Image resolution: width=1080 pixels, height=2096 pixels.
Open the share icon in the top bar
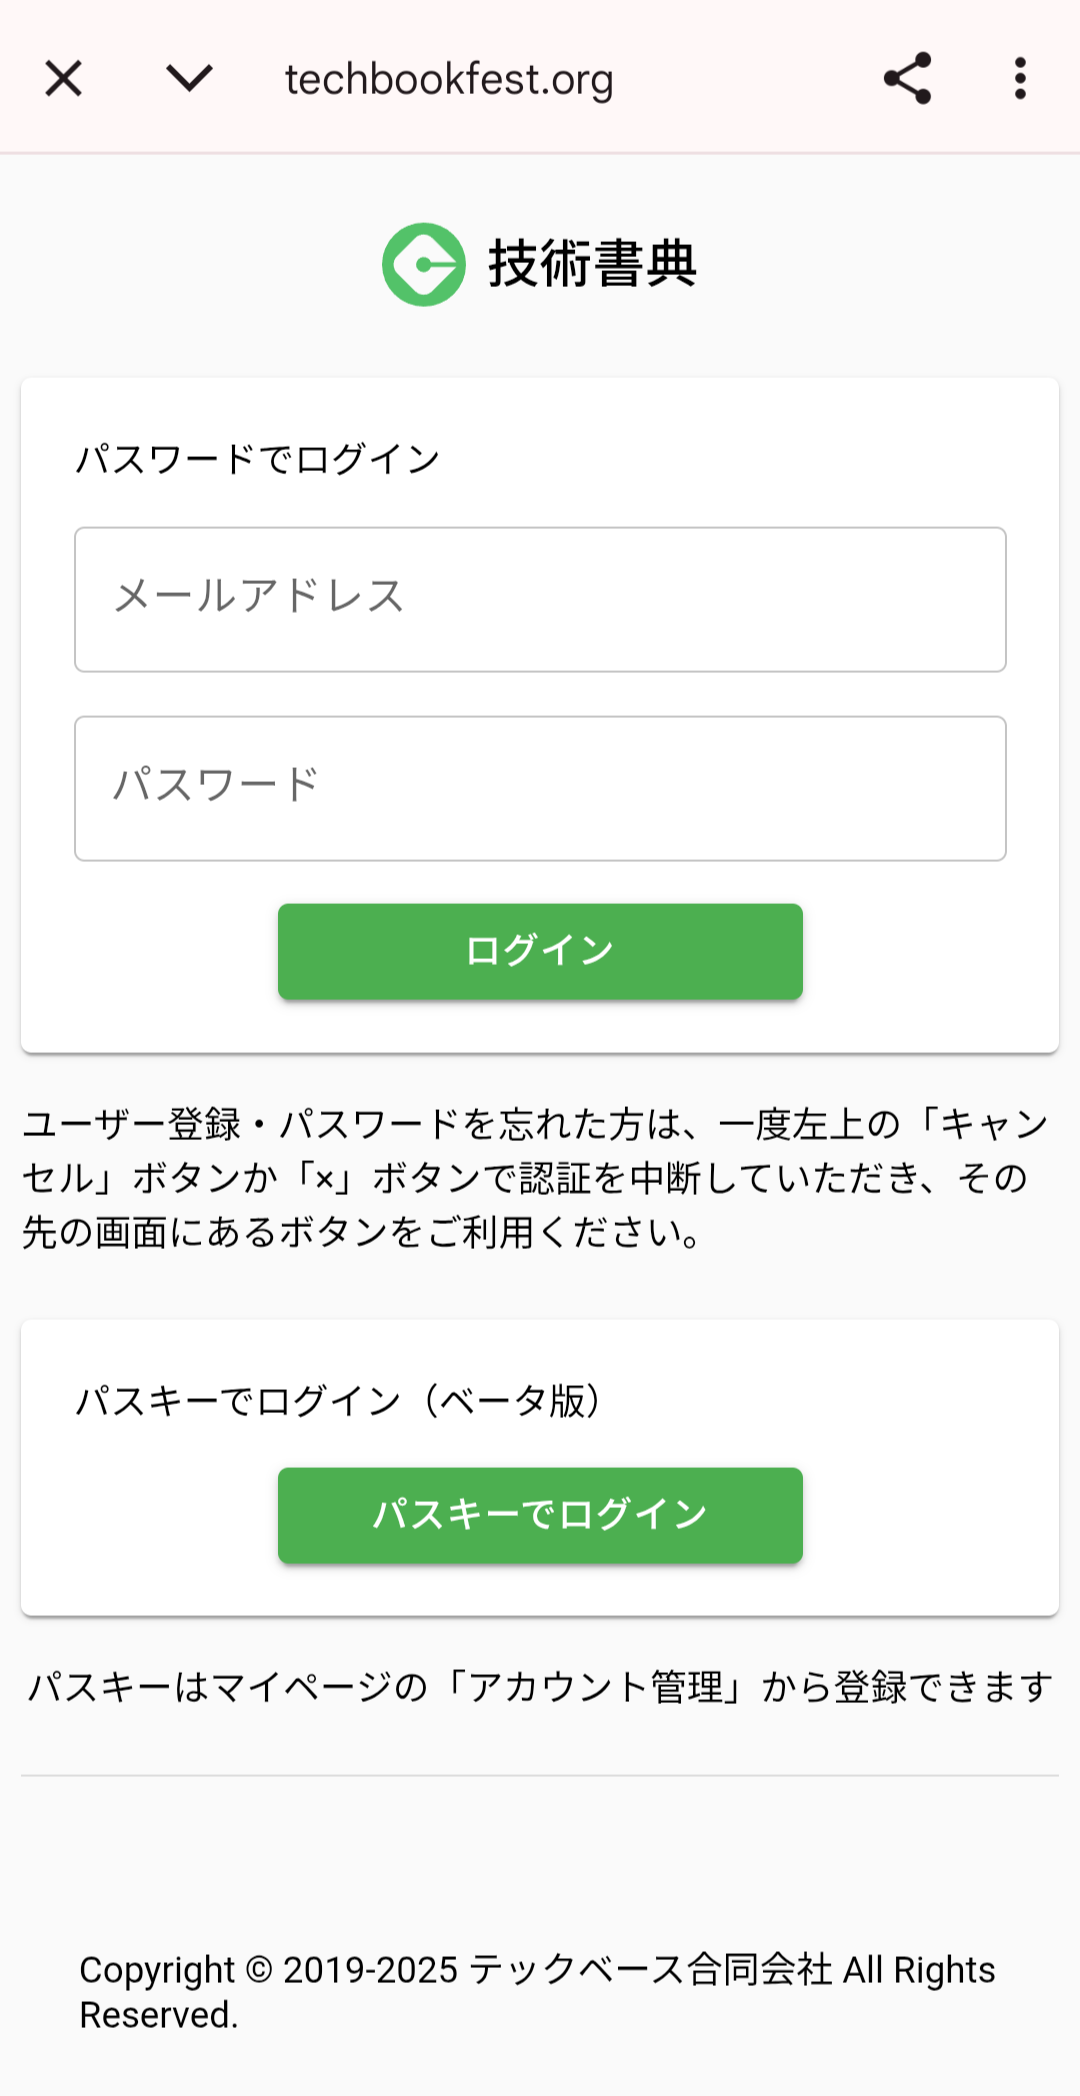[908, 79]
